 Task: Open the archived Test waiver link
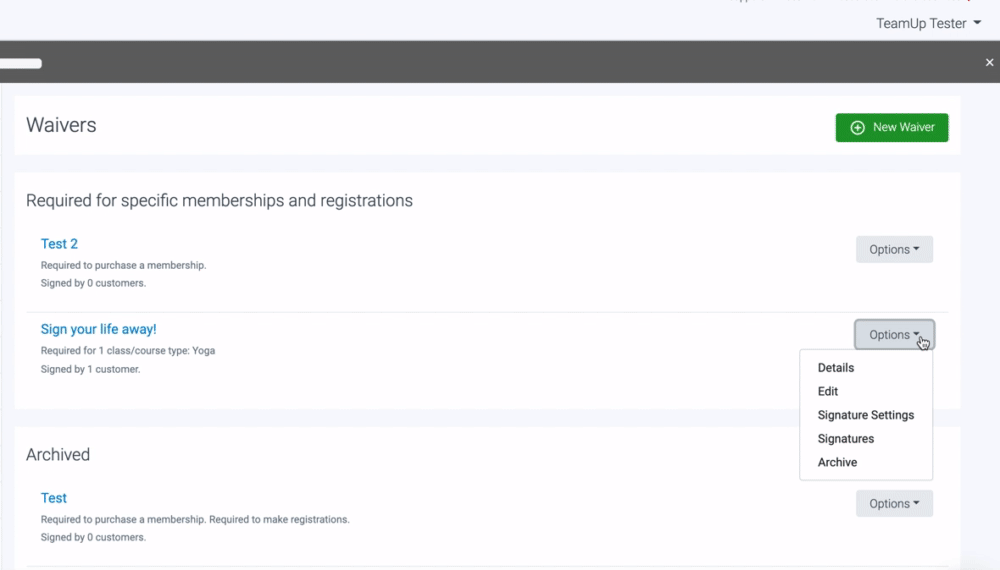click(x=54, y=498)
